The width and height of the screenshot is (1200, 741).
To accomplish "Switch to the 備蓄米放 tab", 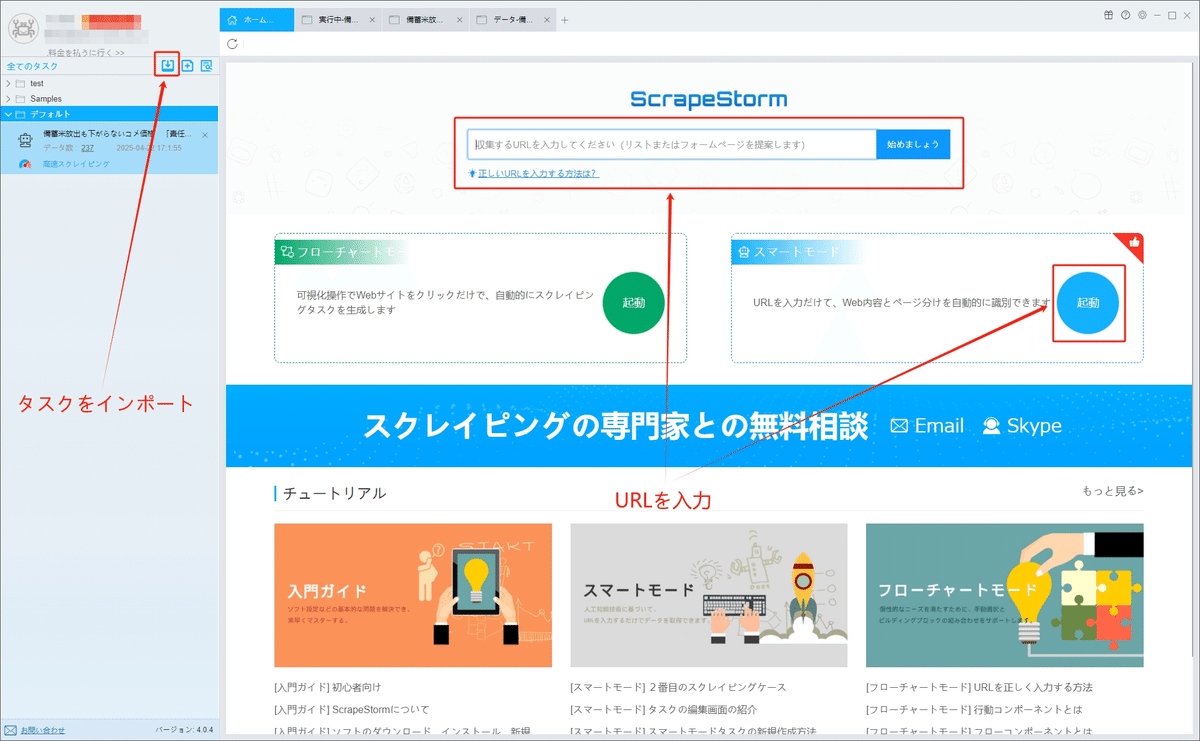I will (x=423, y=20).
